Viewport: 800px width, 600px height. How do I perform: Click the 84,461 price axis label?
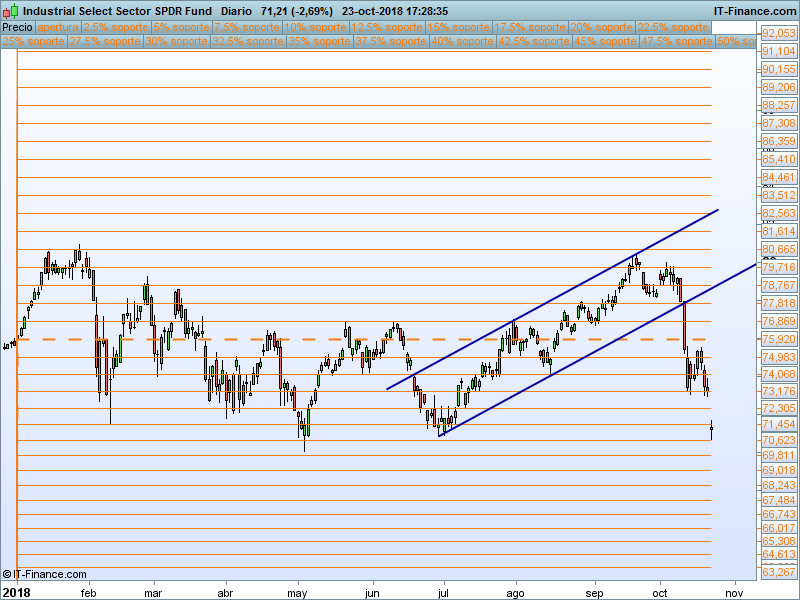tap(779, 177)
